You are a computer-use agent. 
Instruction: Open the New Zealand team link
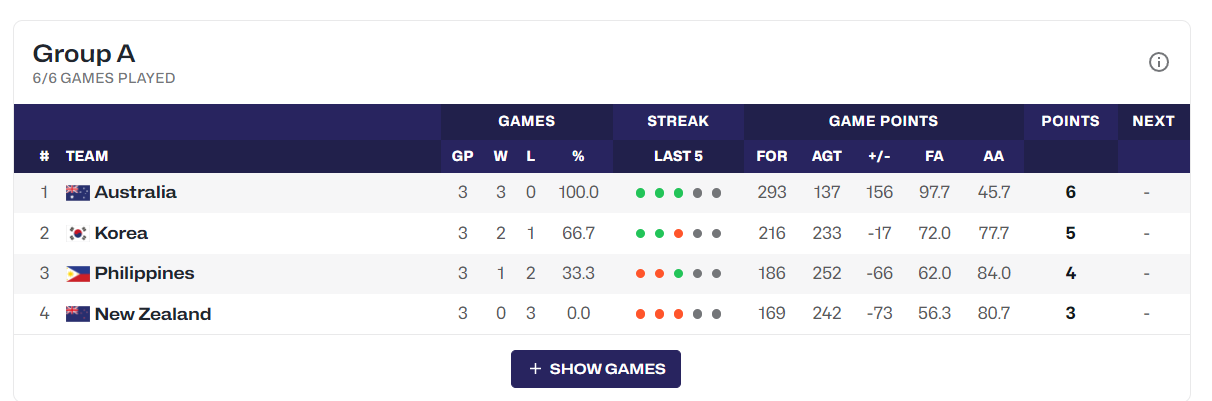pyautogui.click(x=153, y=314)
